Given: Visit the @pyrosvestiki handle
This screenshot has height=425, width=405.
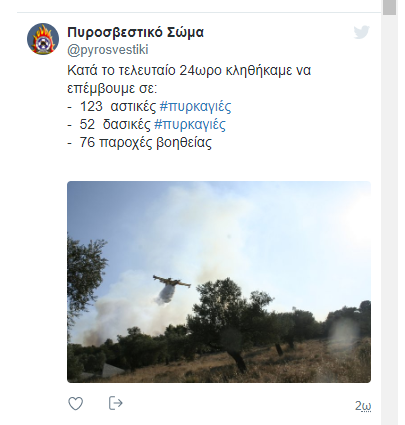Looking at the screenshot, I should point(108,50).
